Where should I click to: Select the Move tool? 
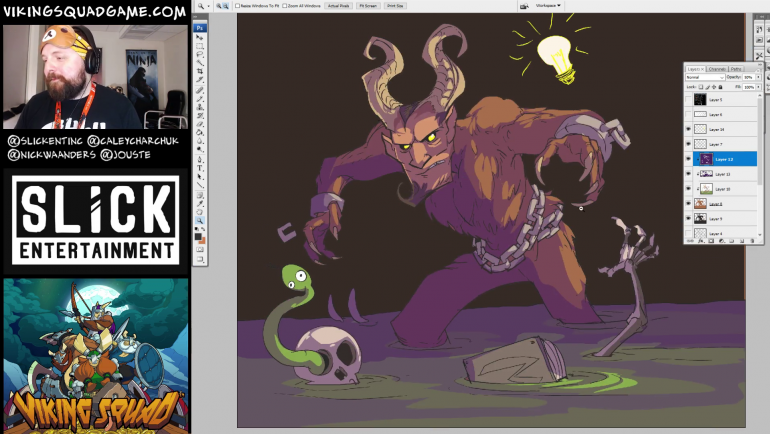pyautogui.click(x=200, y=37)
